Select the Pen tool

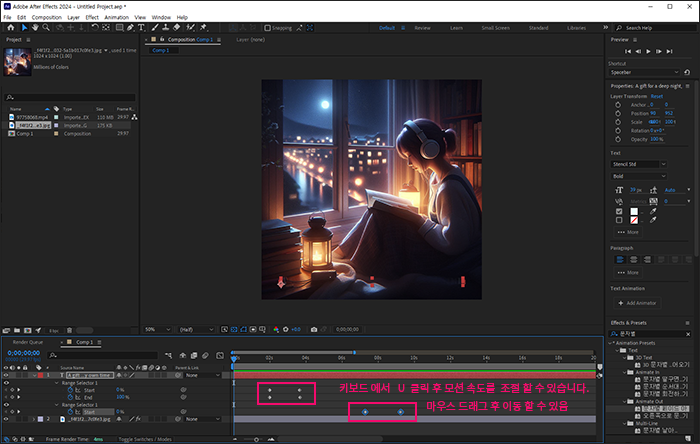[x=130, y=28]
